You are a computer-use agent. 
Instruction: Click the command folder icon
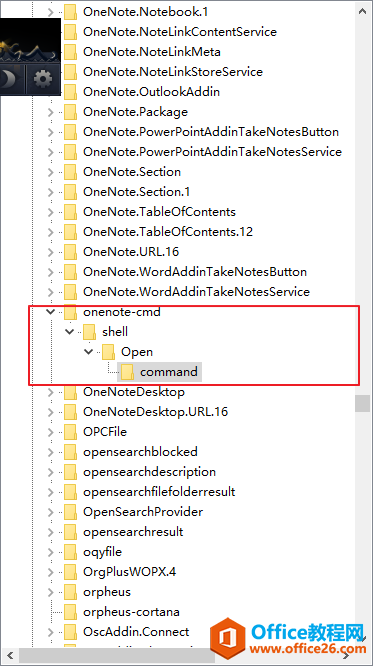(127, 372)
